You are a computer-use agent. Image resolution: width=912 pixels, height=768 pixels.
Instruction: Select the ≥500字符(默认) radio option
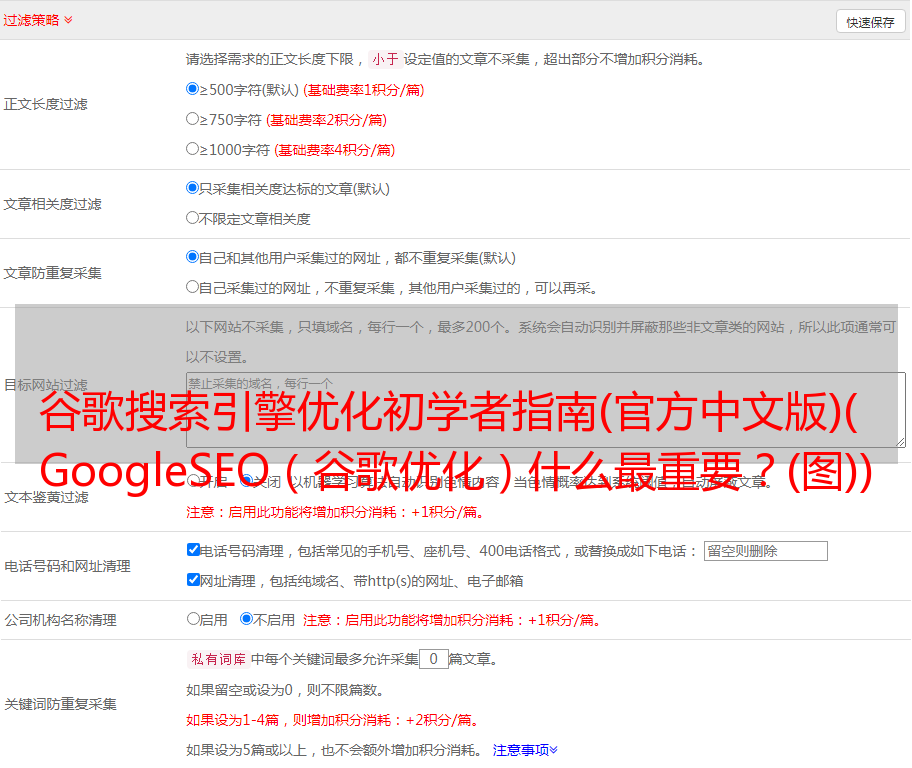(192, 88)
